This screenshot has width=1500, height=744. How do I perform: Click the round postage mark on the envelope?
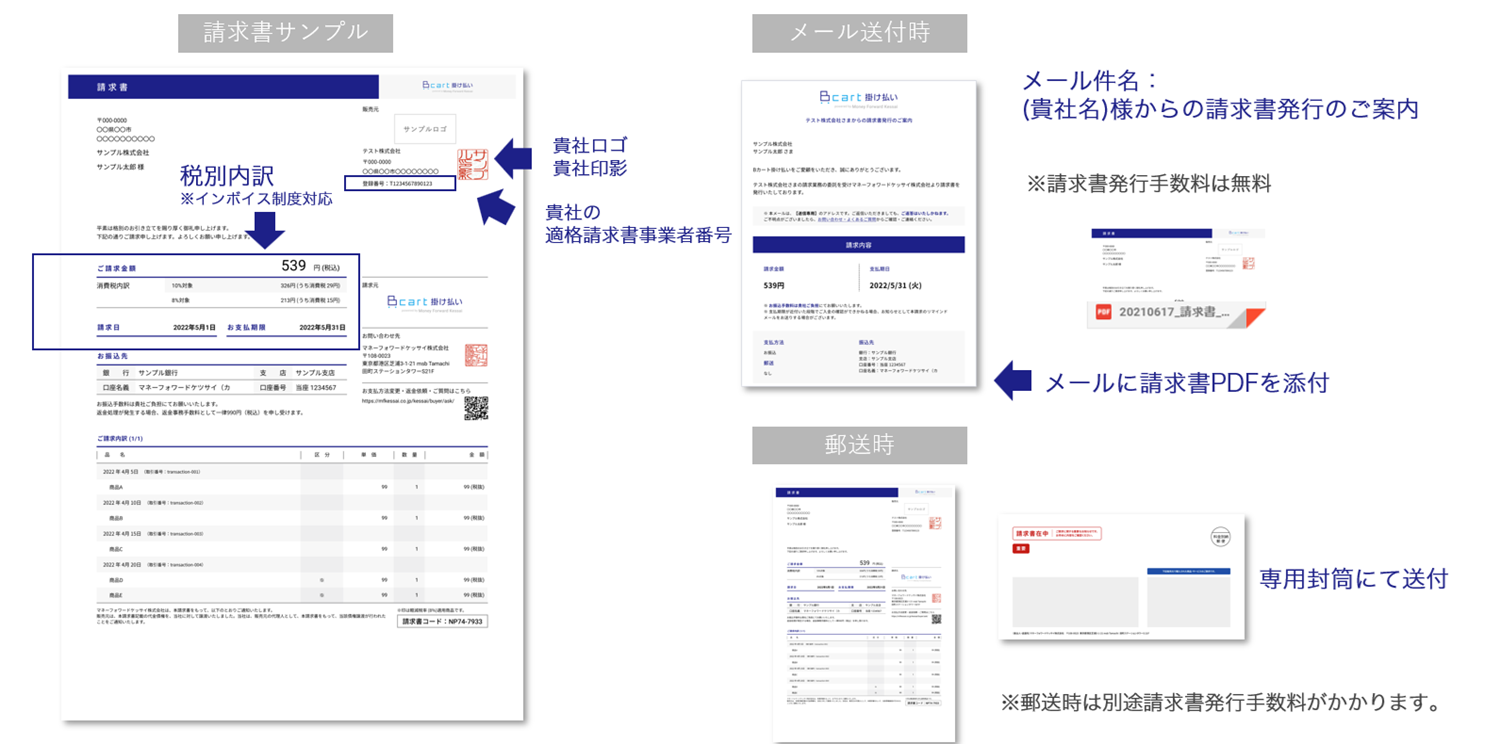click(x=1219, y=537)
